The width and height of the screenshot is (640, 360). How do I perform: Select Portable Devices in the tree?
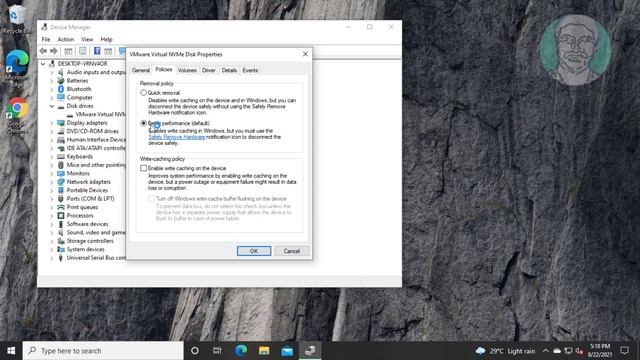(87, 190)
